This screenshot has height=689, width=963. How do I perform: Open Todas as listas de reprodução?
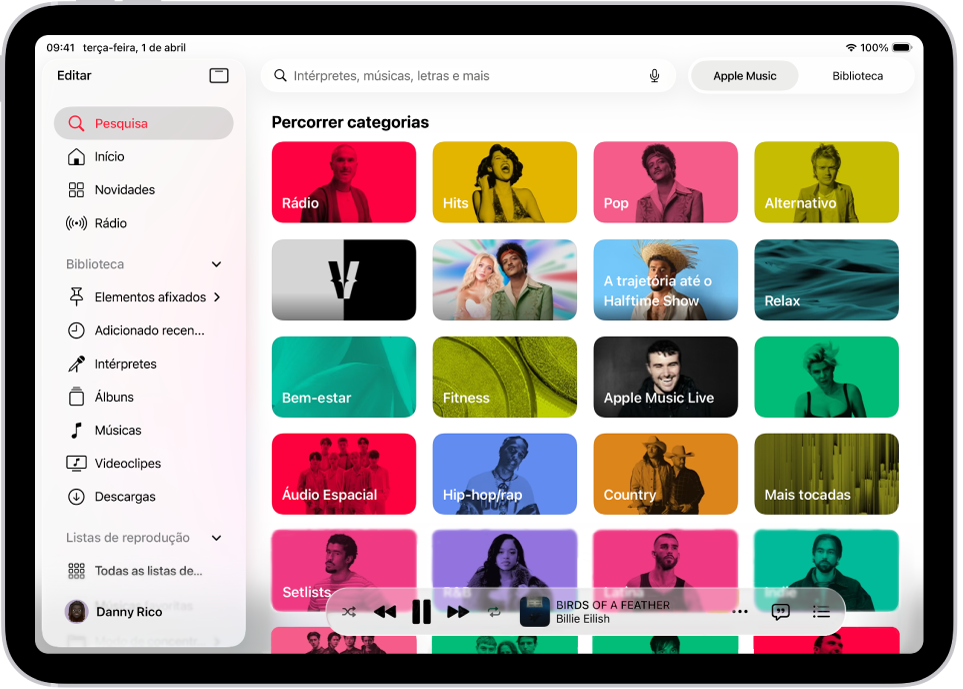[144, 571]
